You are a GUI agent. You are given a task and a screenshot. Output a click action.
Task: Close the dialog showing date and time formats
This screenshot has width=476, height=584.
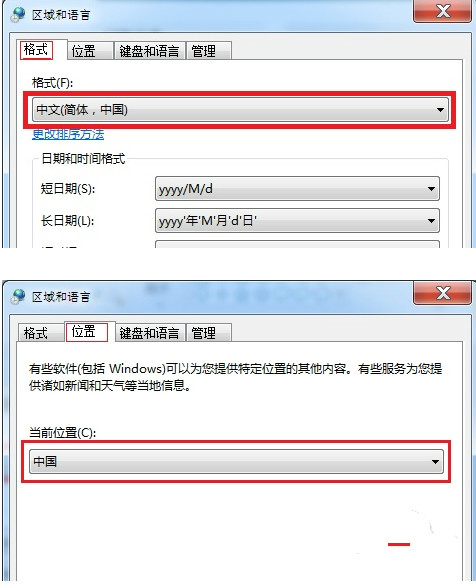pyautogui.click(x=442, y=12)
